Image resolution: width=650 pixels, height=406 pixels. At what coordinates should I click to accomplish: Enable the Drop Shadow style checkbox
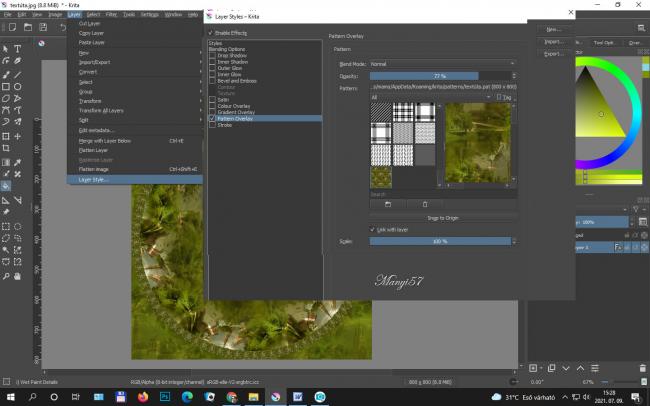211,56
